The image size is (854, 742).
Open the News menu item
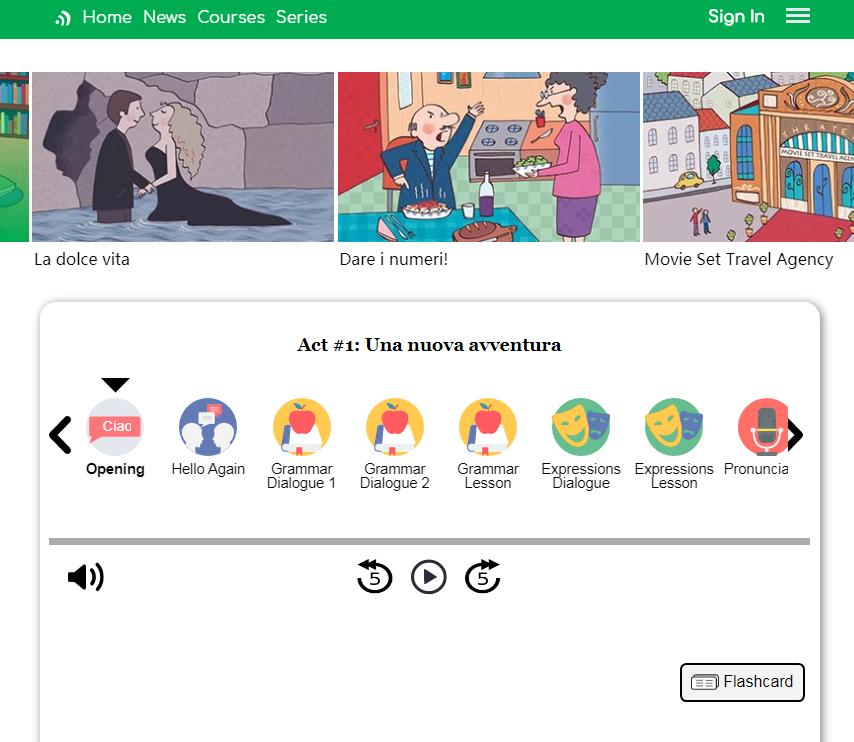[164, 17]
